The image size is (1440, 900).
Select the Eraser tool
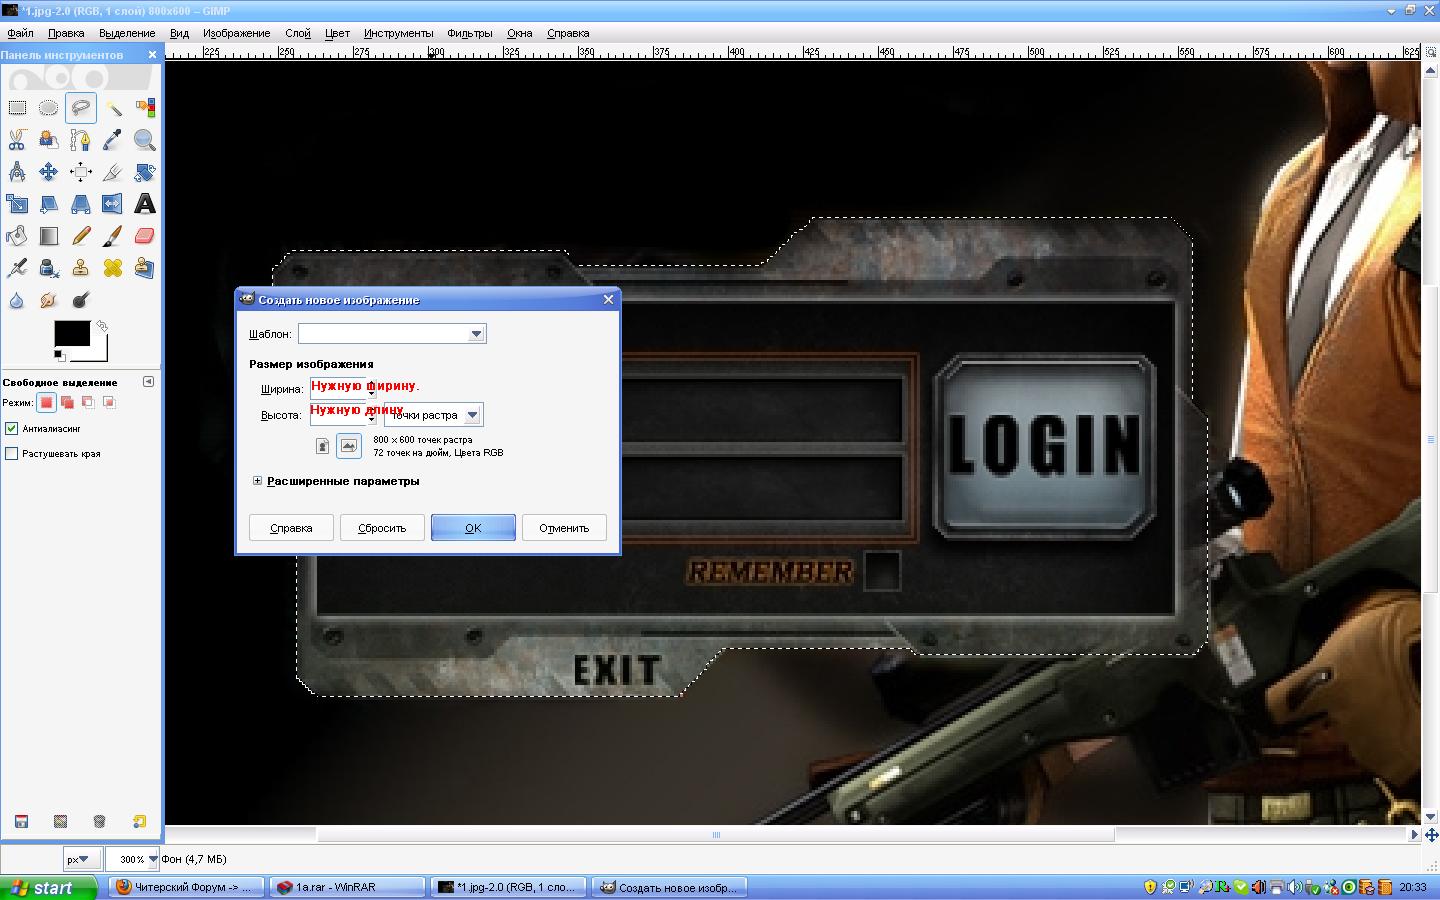(x=145, y=236)
